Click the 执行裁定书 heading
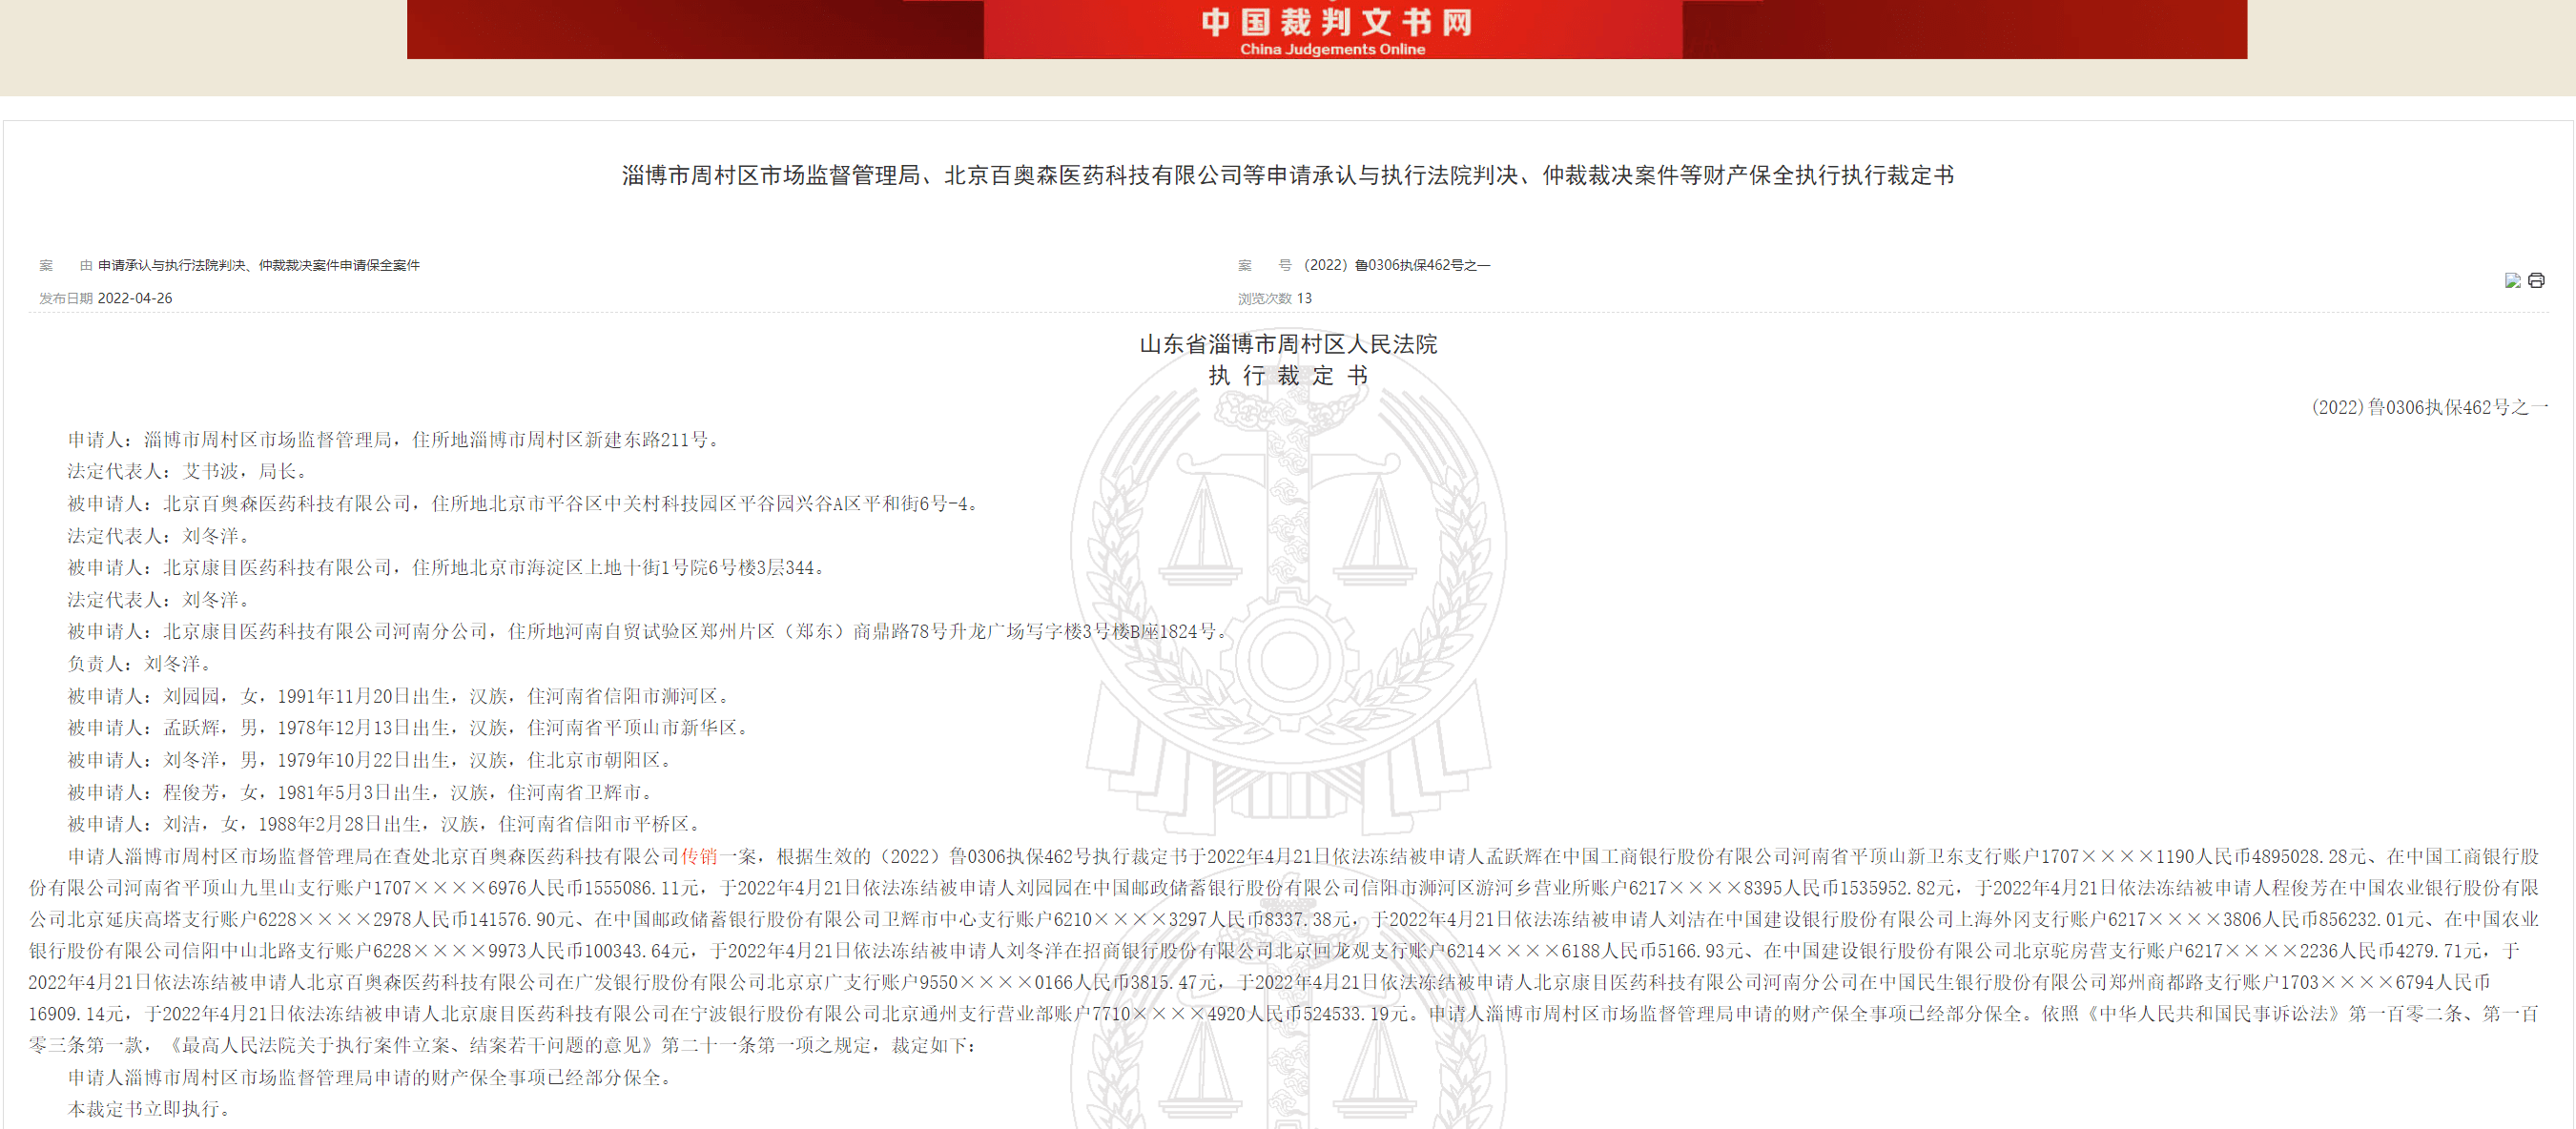The width and height of the screenshot is (2576, 1129). (x=1288, y=376)
